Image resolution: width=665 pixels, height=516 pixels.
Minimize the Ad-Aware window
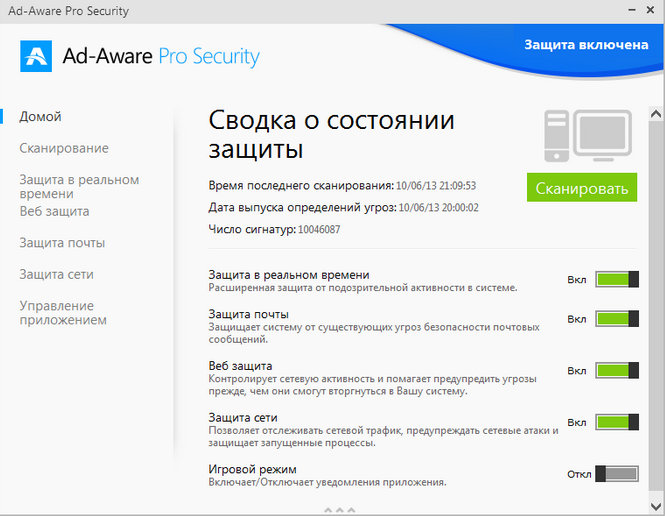coord(631,10)
